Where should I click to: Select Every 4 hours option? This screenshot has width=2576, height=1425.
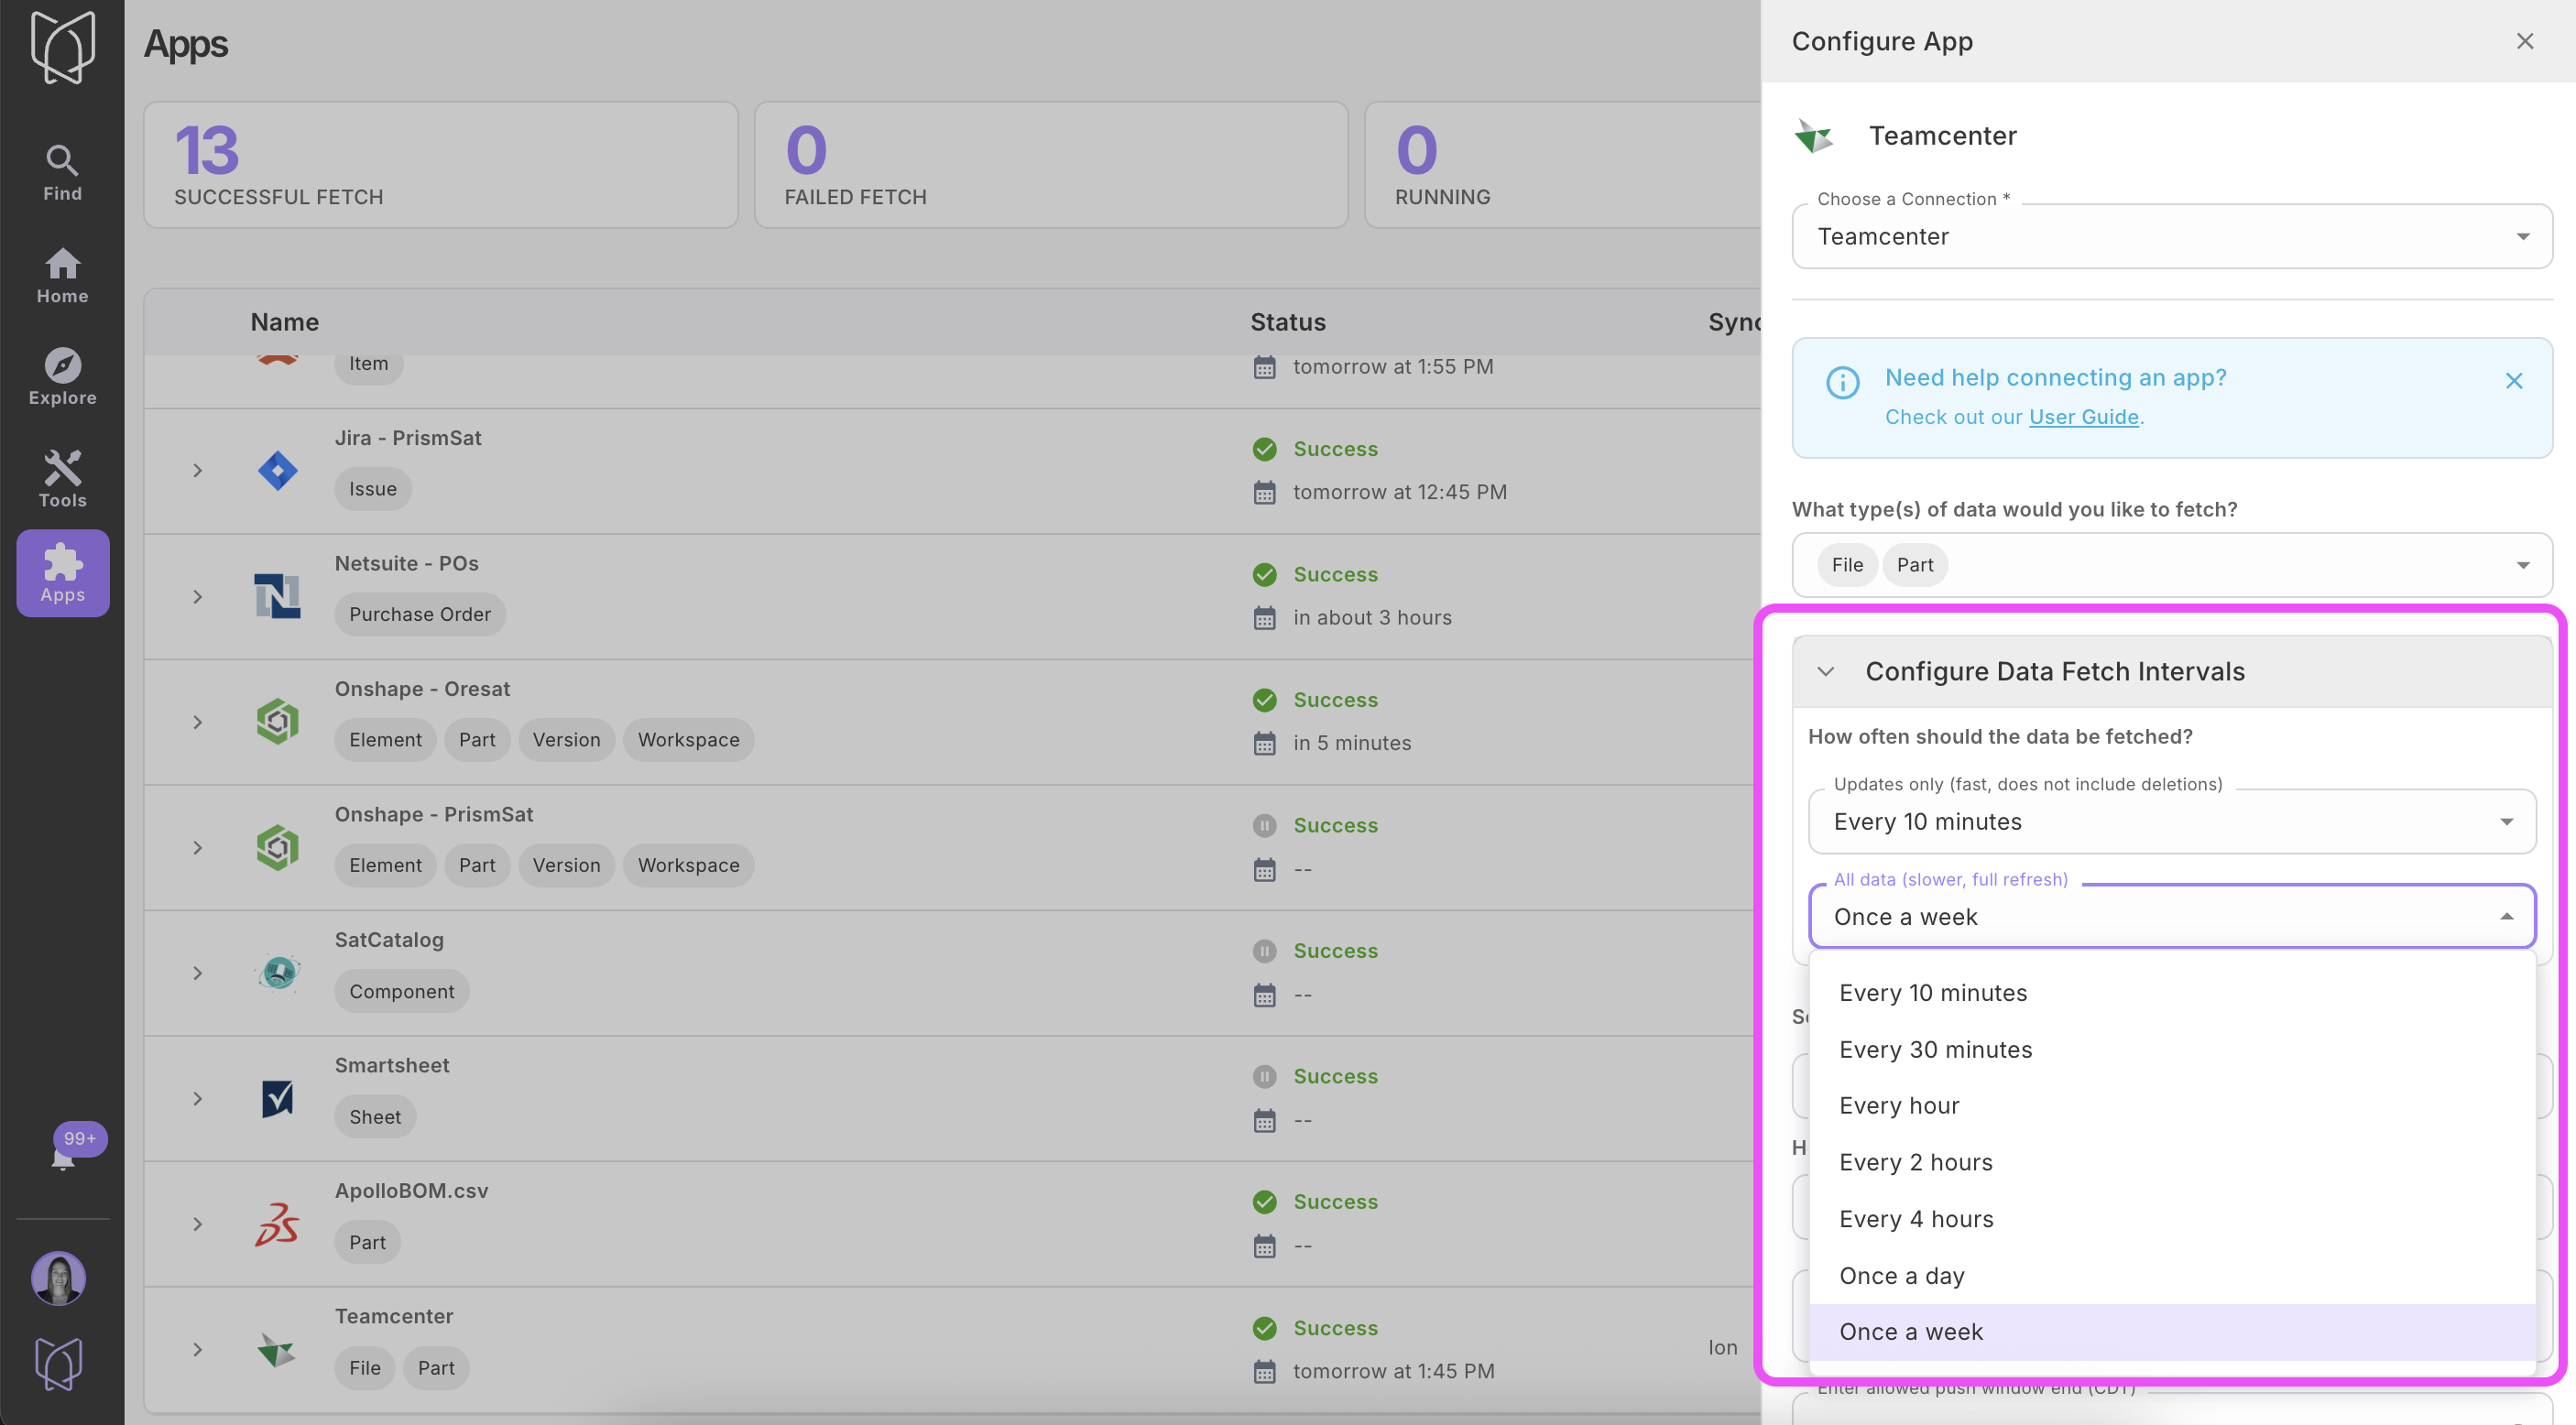2171,1218
